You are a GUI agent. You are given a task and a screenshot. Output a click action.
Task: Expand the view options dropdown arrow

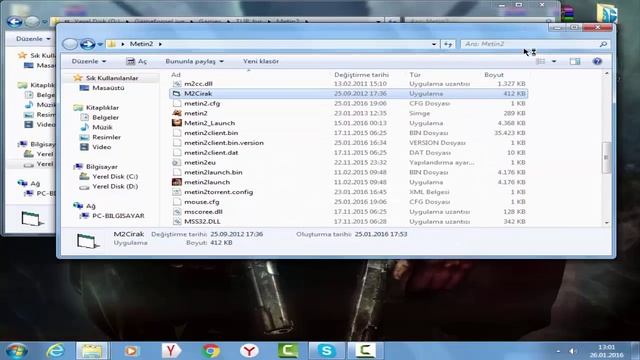(554, 61)
